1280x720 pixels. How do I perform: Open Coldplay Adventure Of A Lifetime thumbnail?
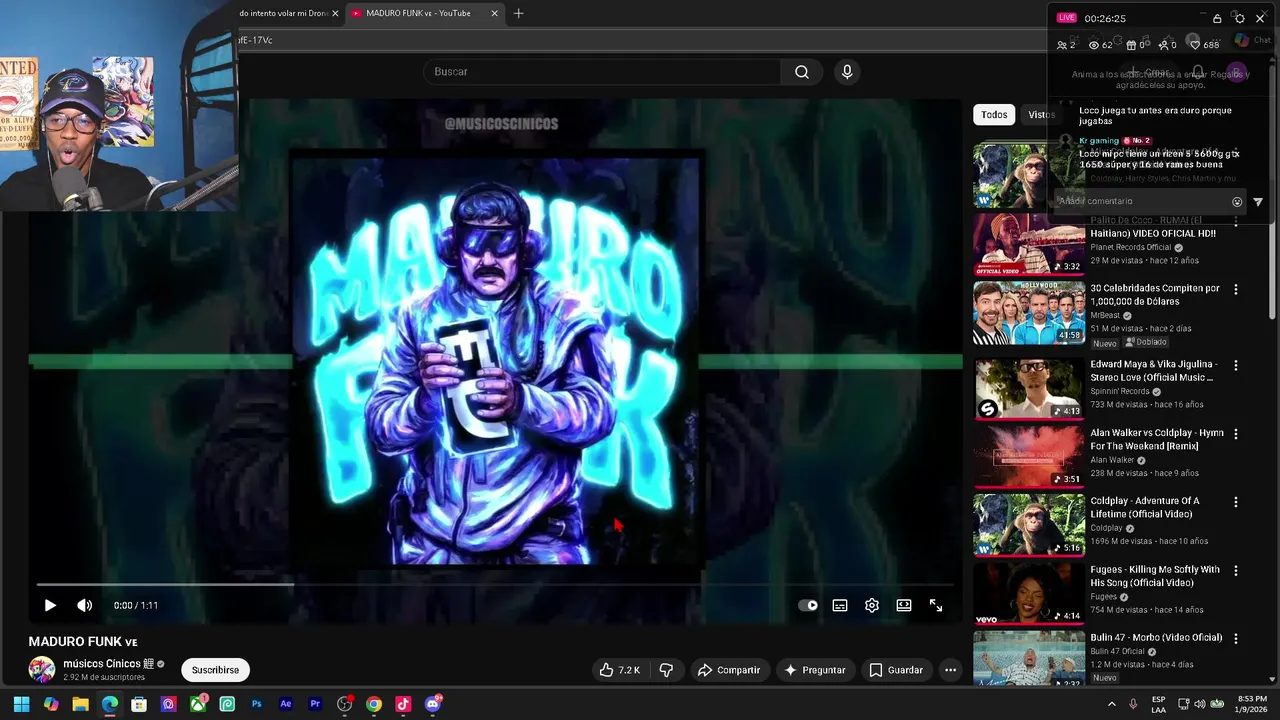tap(1029, 524)
